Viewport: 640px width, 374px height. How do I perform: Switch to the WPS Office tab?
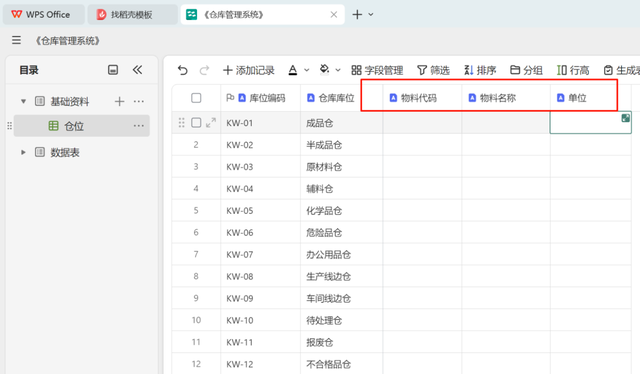pos(44,15)
